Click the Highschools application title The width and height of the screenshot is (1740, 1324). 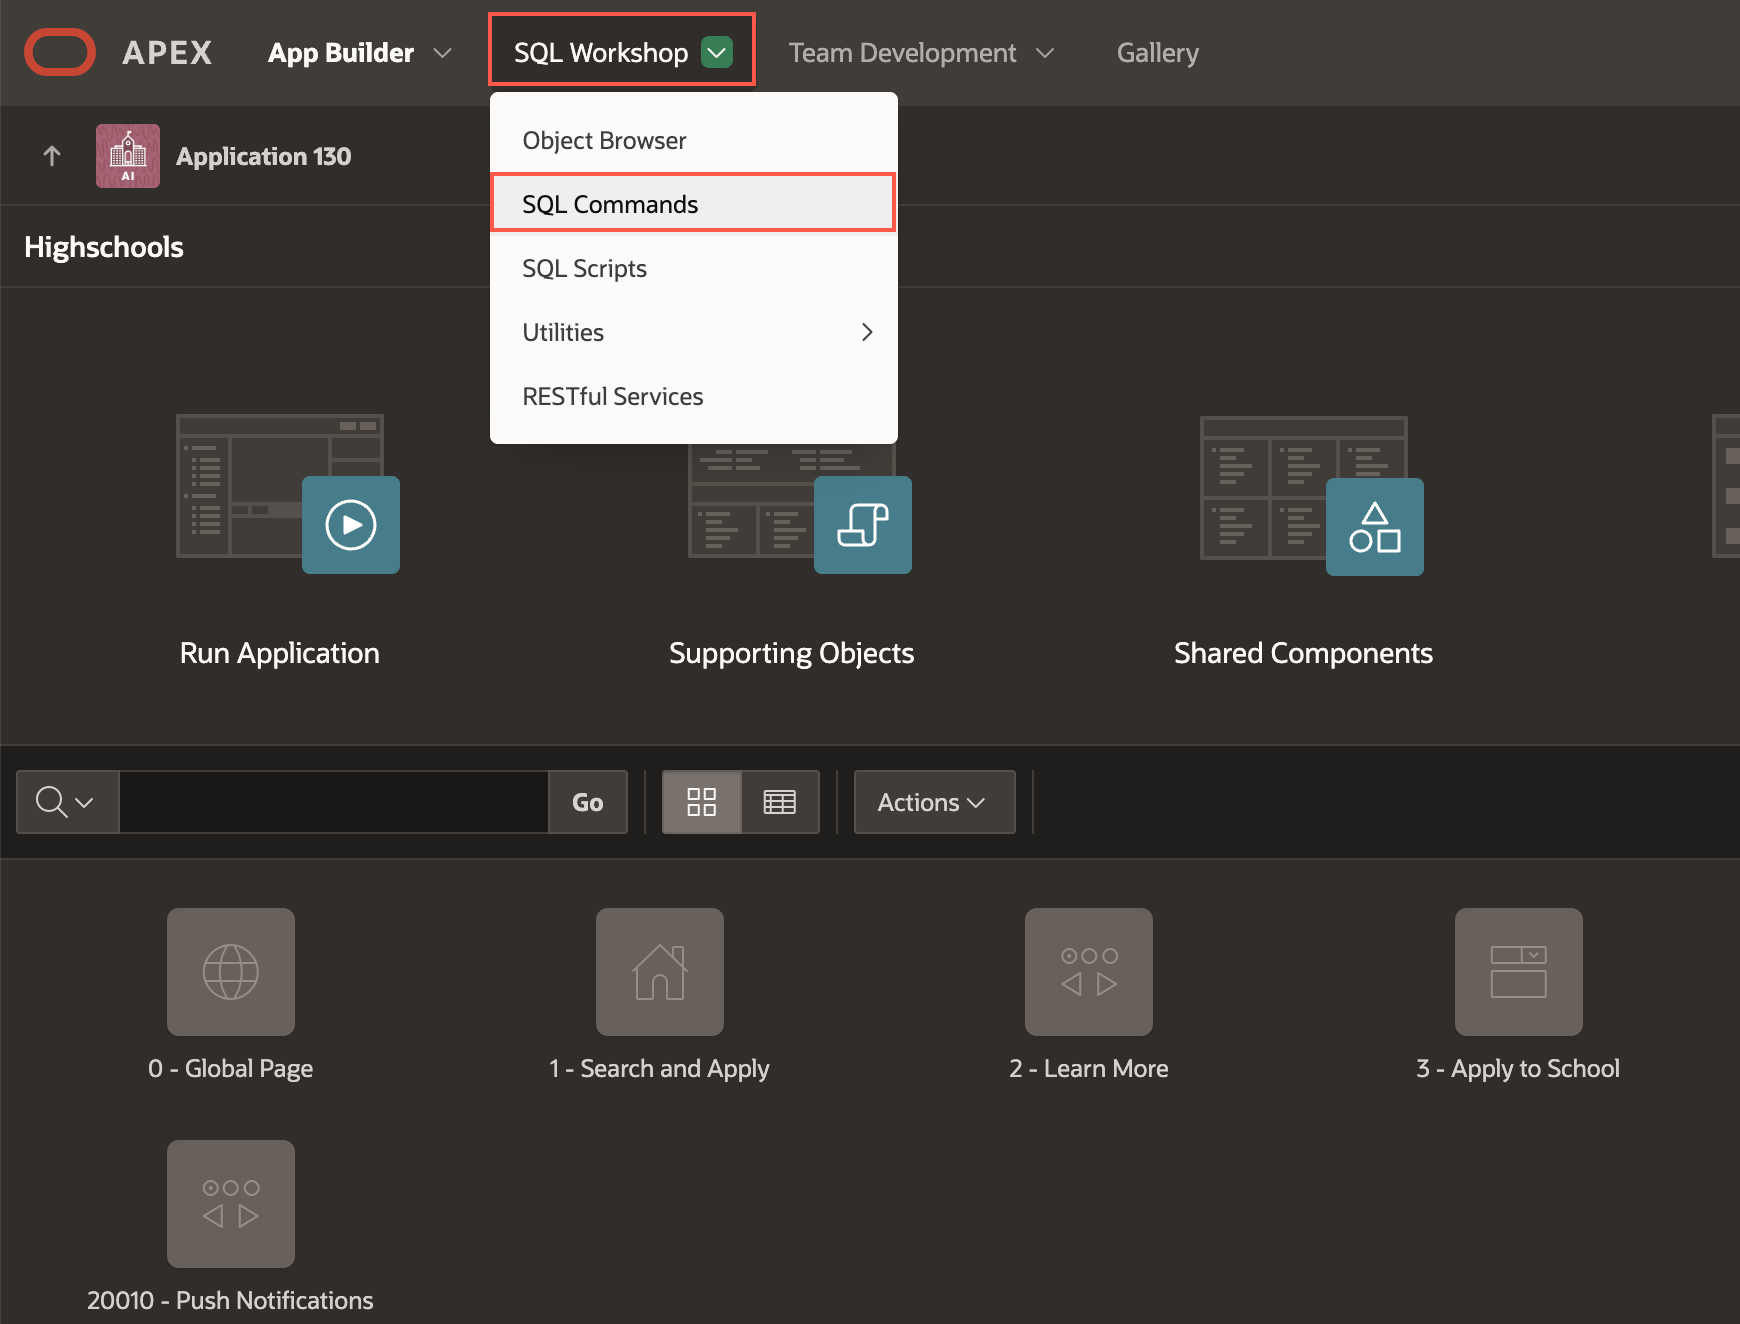pyautogui.click(x=104, y=247)
